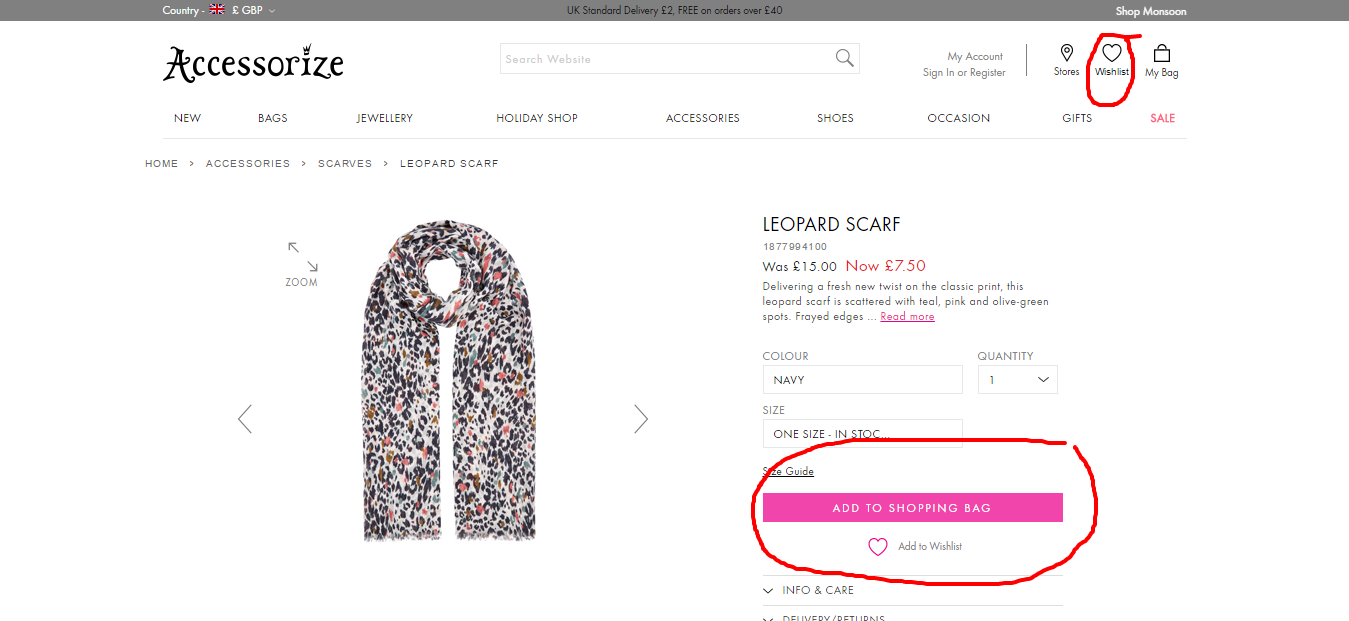Open the Sale menu item
This screenshot has width=1349, height=621.
pos(1162,118)
